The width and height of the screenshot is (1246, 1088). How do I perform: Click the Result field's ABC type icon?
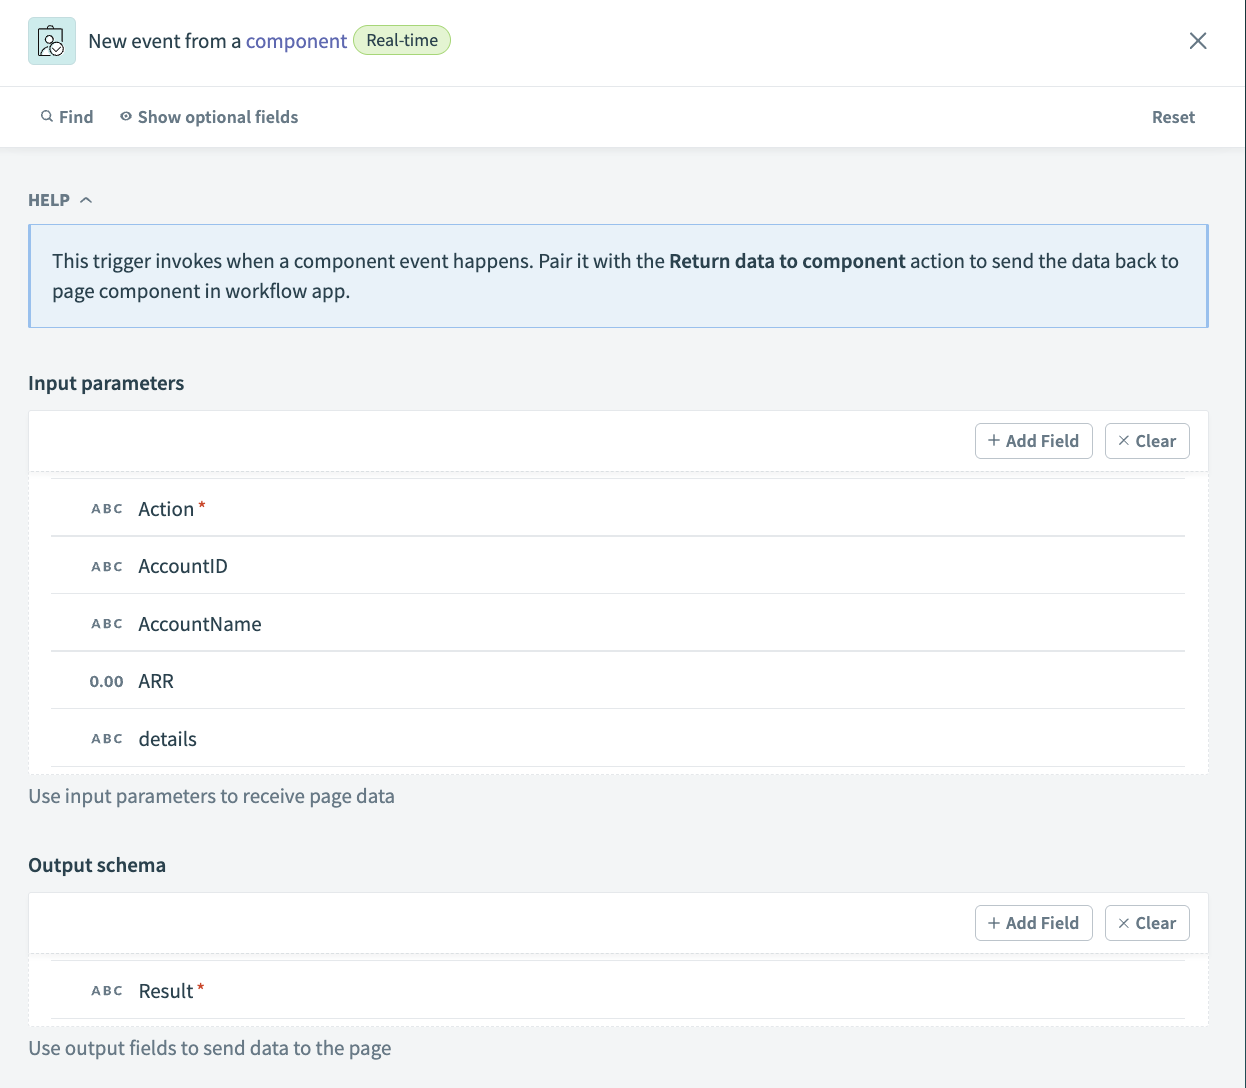click(x=107, y=991)
